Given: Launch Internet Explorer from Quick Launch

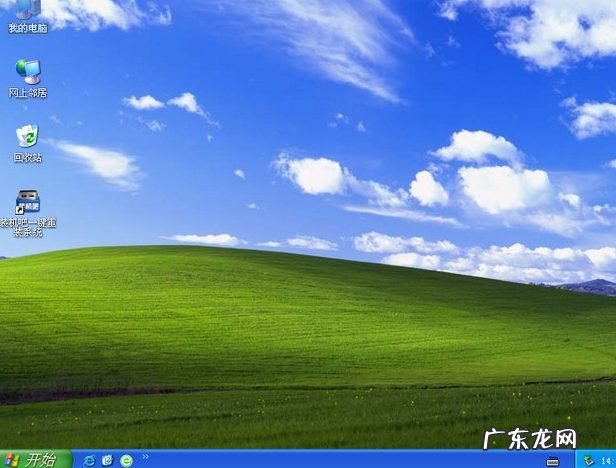Looking at the screenshot, I should (90, 460).
